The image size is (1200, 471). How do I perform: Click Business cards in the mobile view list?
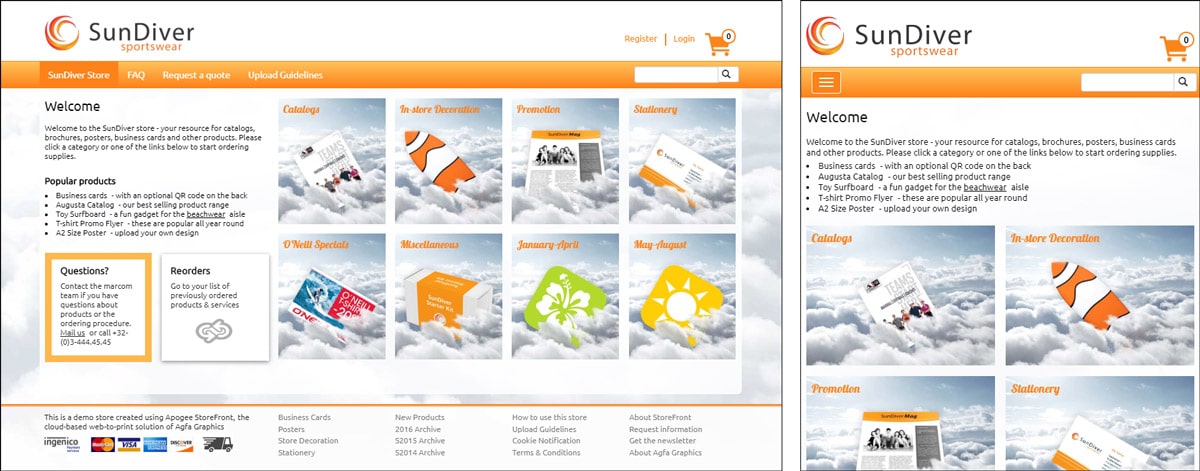pyautogui.click(x=847, y=166)
